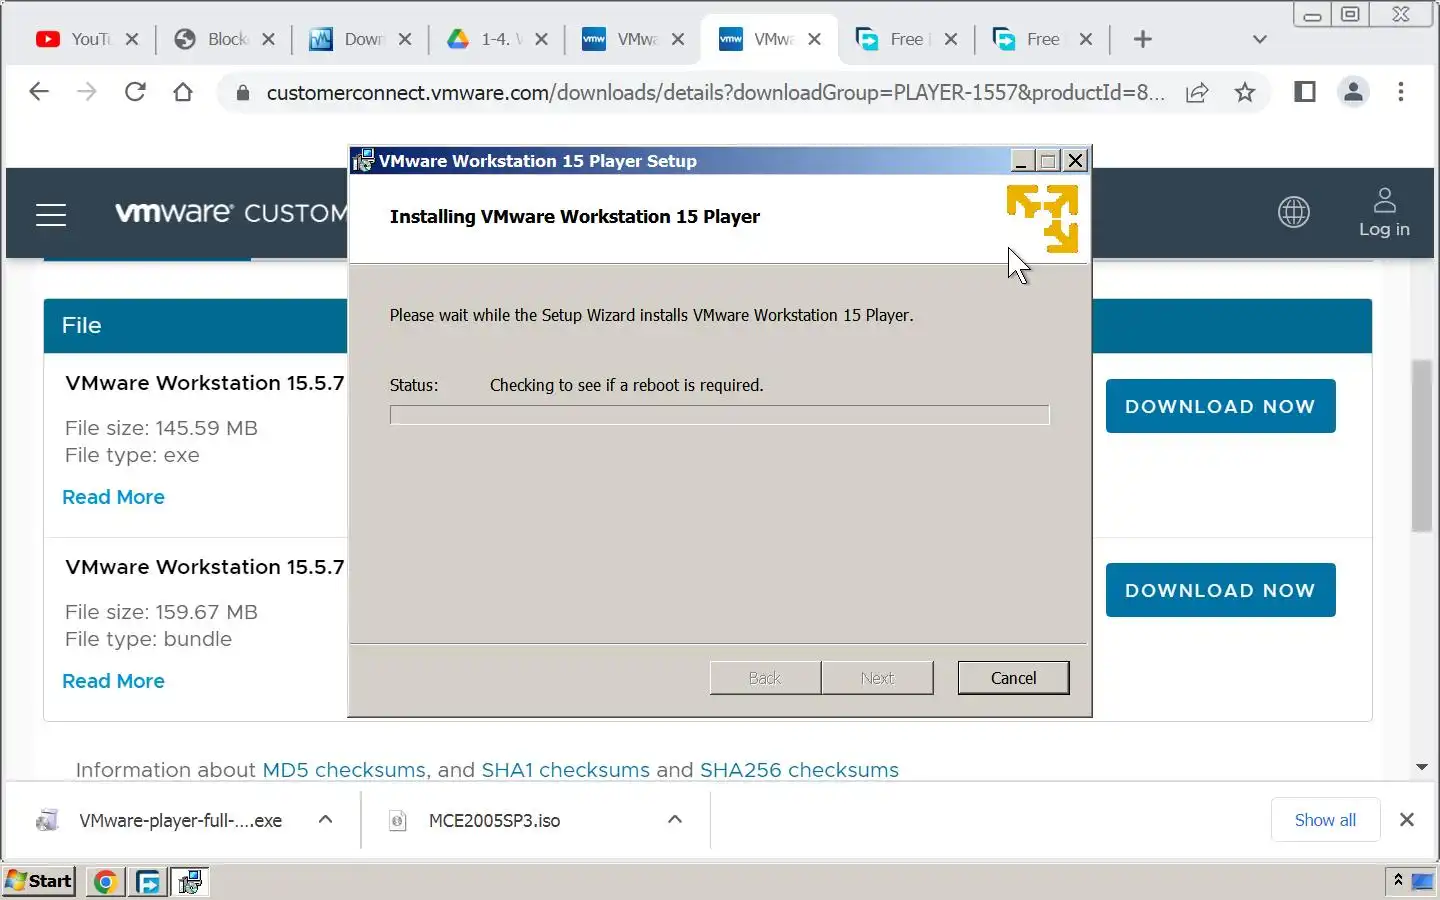
Task: Switch to the 1-4 Google Drive tab
Action: [483, 39]
